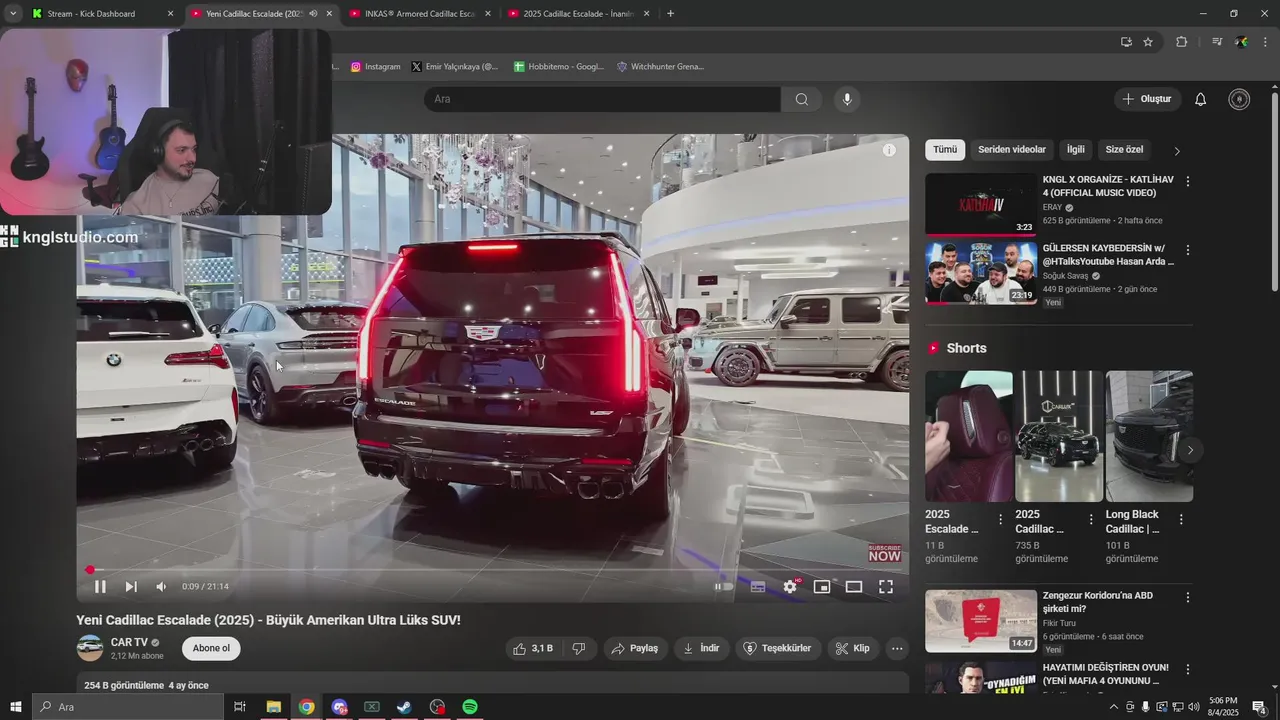1280x720 pixels.
Task: Open the tab search dropdown arrow
Action: 13,14
